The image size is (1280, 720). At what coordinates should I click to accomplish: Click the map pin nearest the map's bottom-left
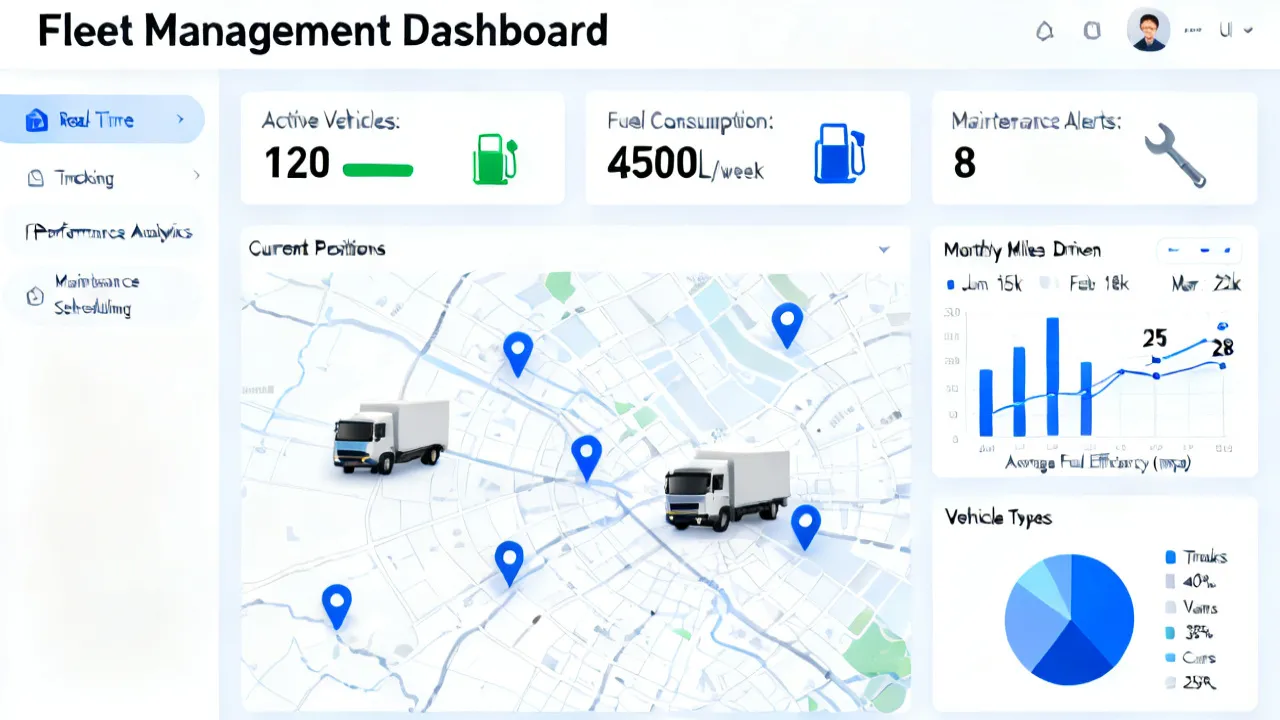coord(337,607)
